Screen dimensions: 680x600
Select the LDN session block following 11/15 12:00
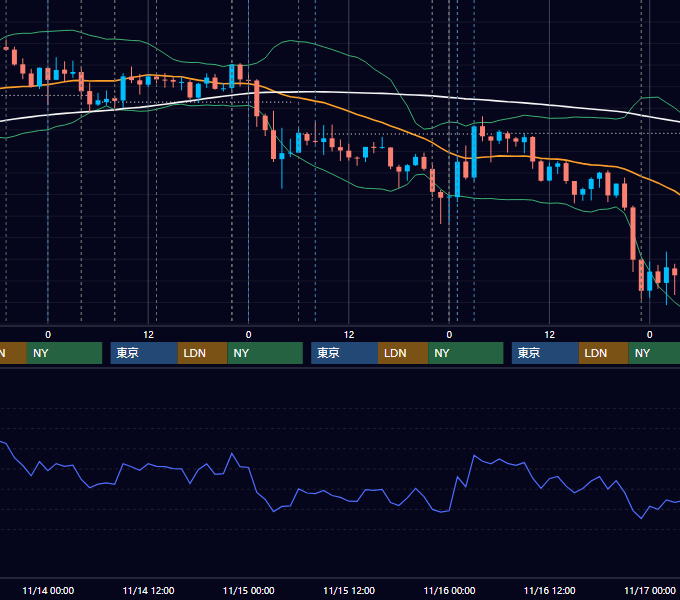point(403,353)
